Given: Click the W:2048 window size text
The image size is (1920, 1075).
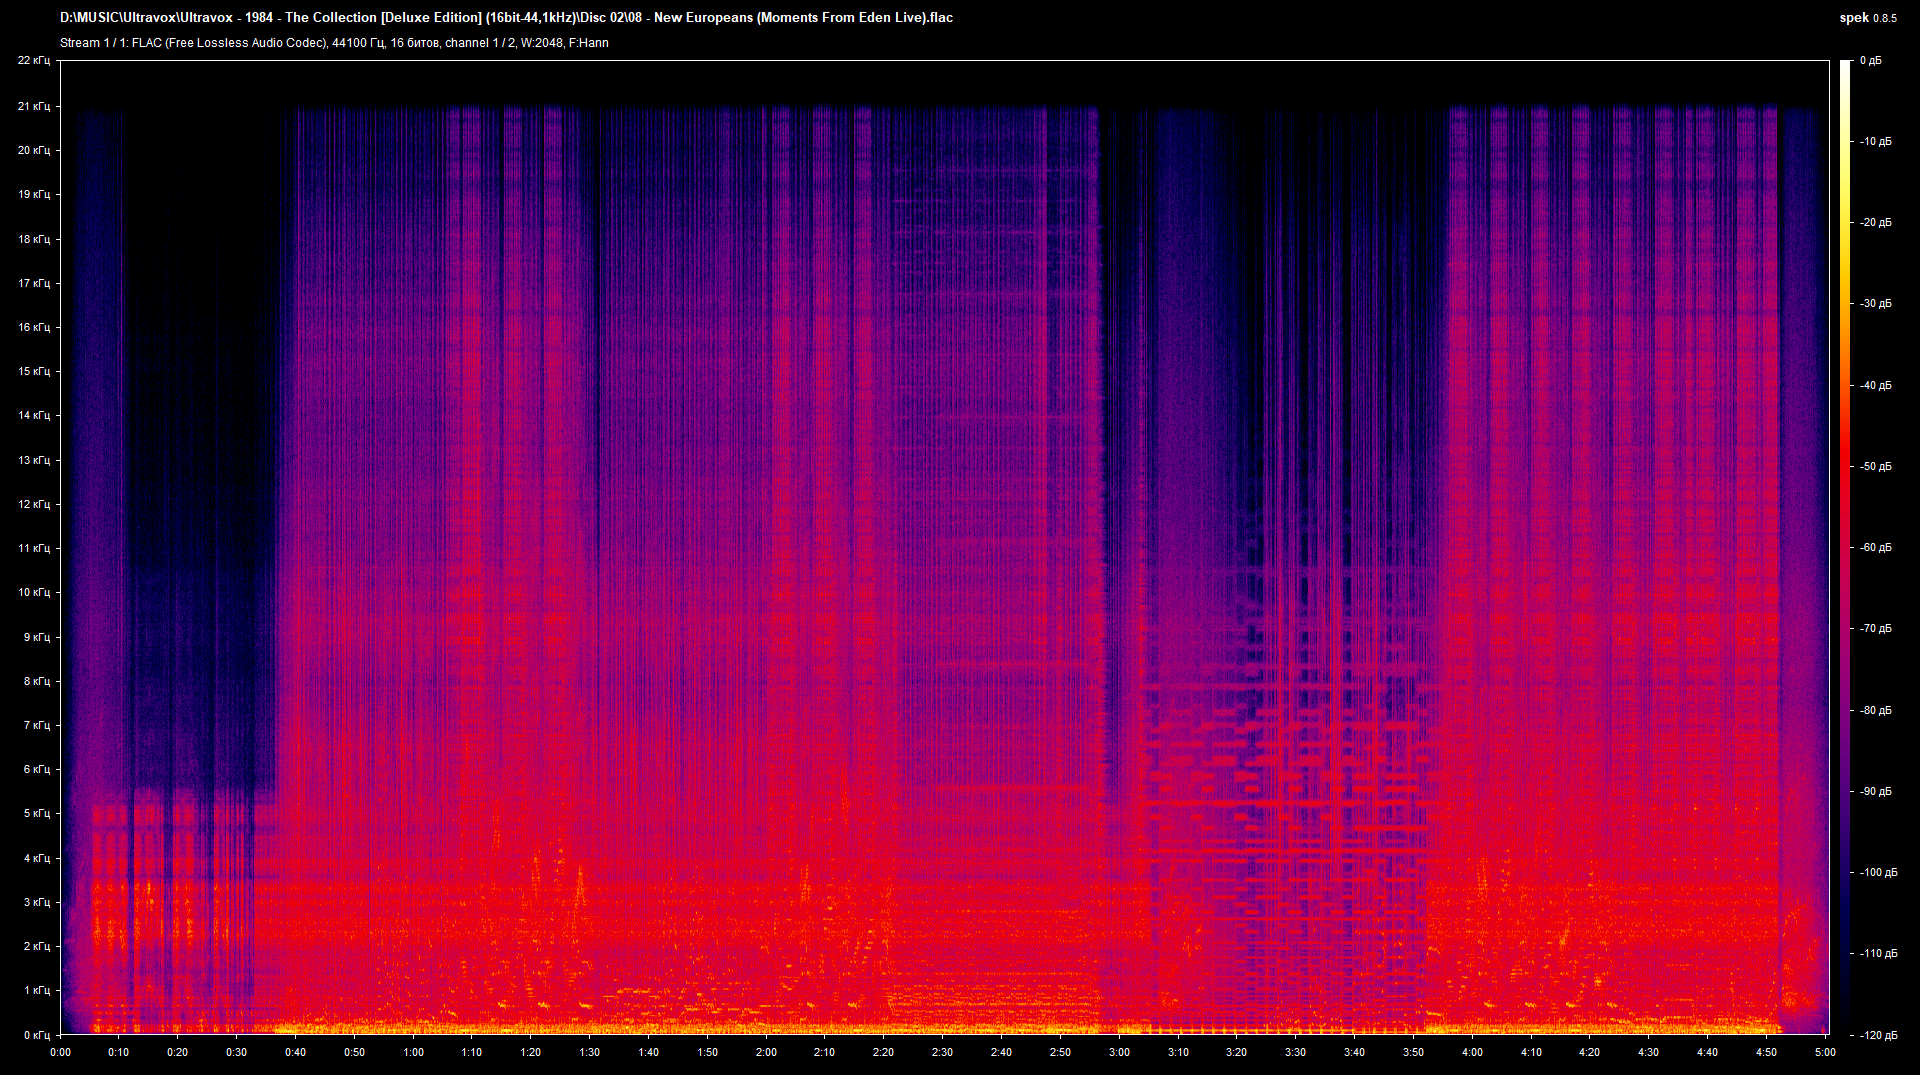Looking at the screenshot, I should click(x=540, y=42).
